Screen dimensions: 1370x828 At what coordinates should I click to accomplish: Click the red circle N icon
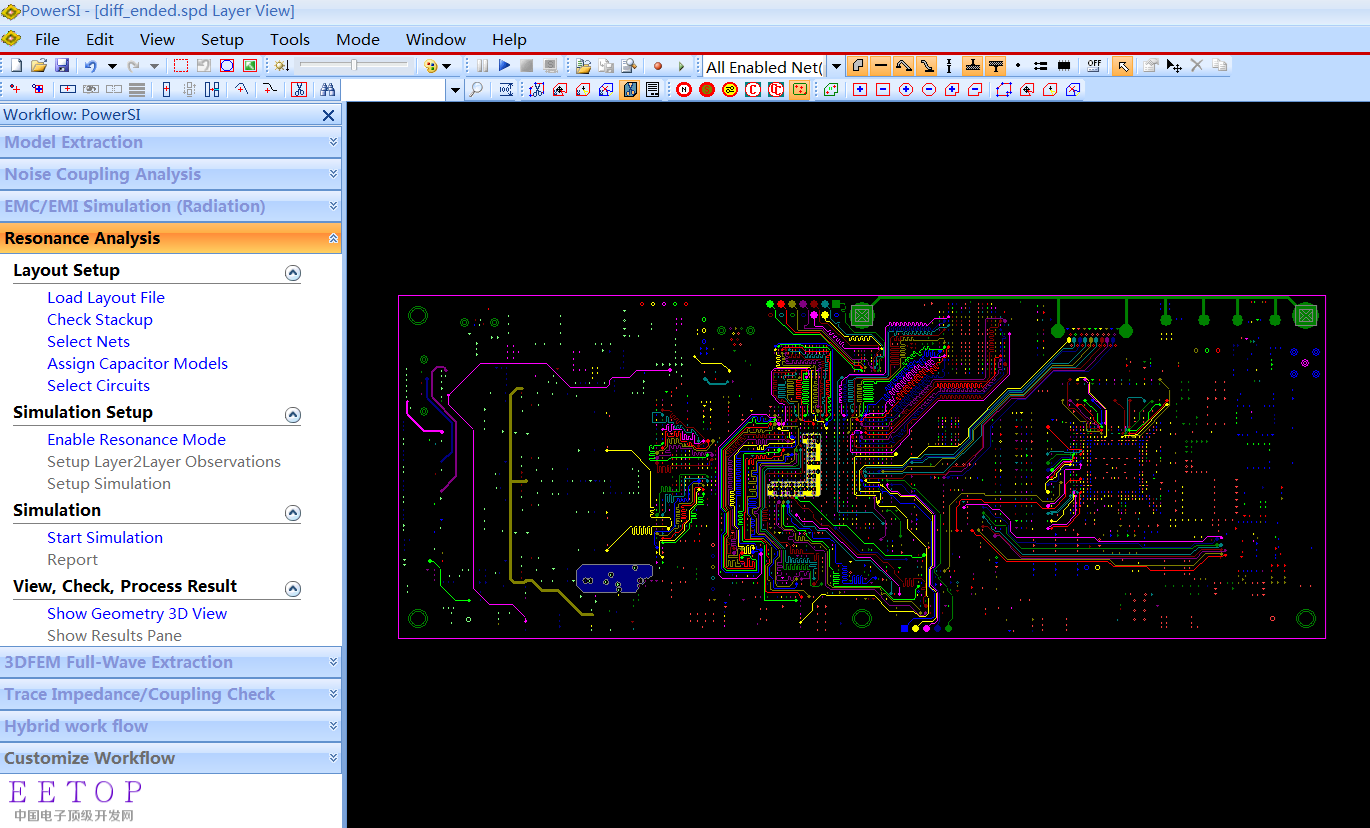click(x=683, y=89)
